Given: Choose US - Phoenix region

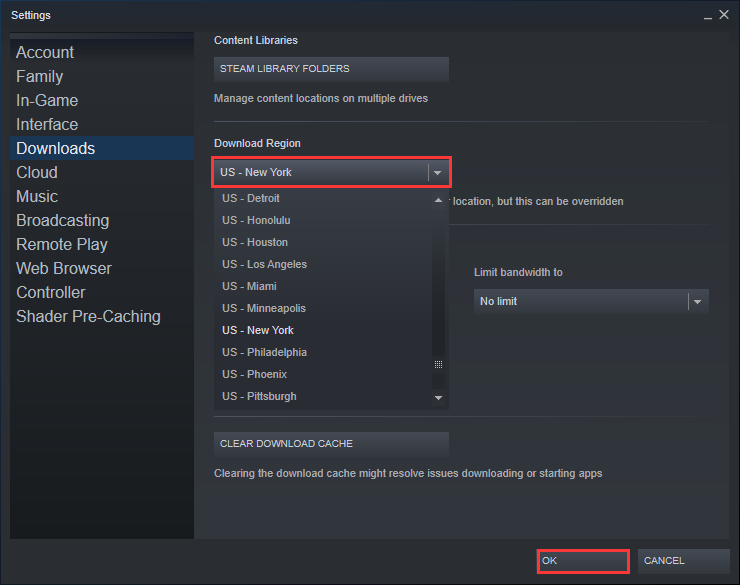Looking at the screenshot, I should coord(323,375).
